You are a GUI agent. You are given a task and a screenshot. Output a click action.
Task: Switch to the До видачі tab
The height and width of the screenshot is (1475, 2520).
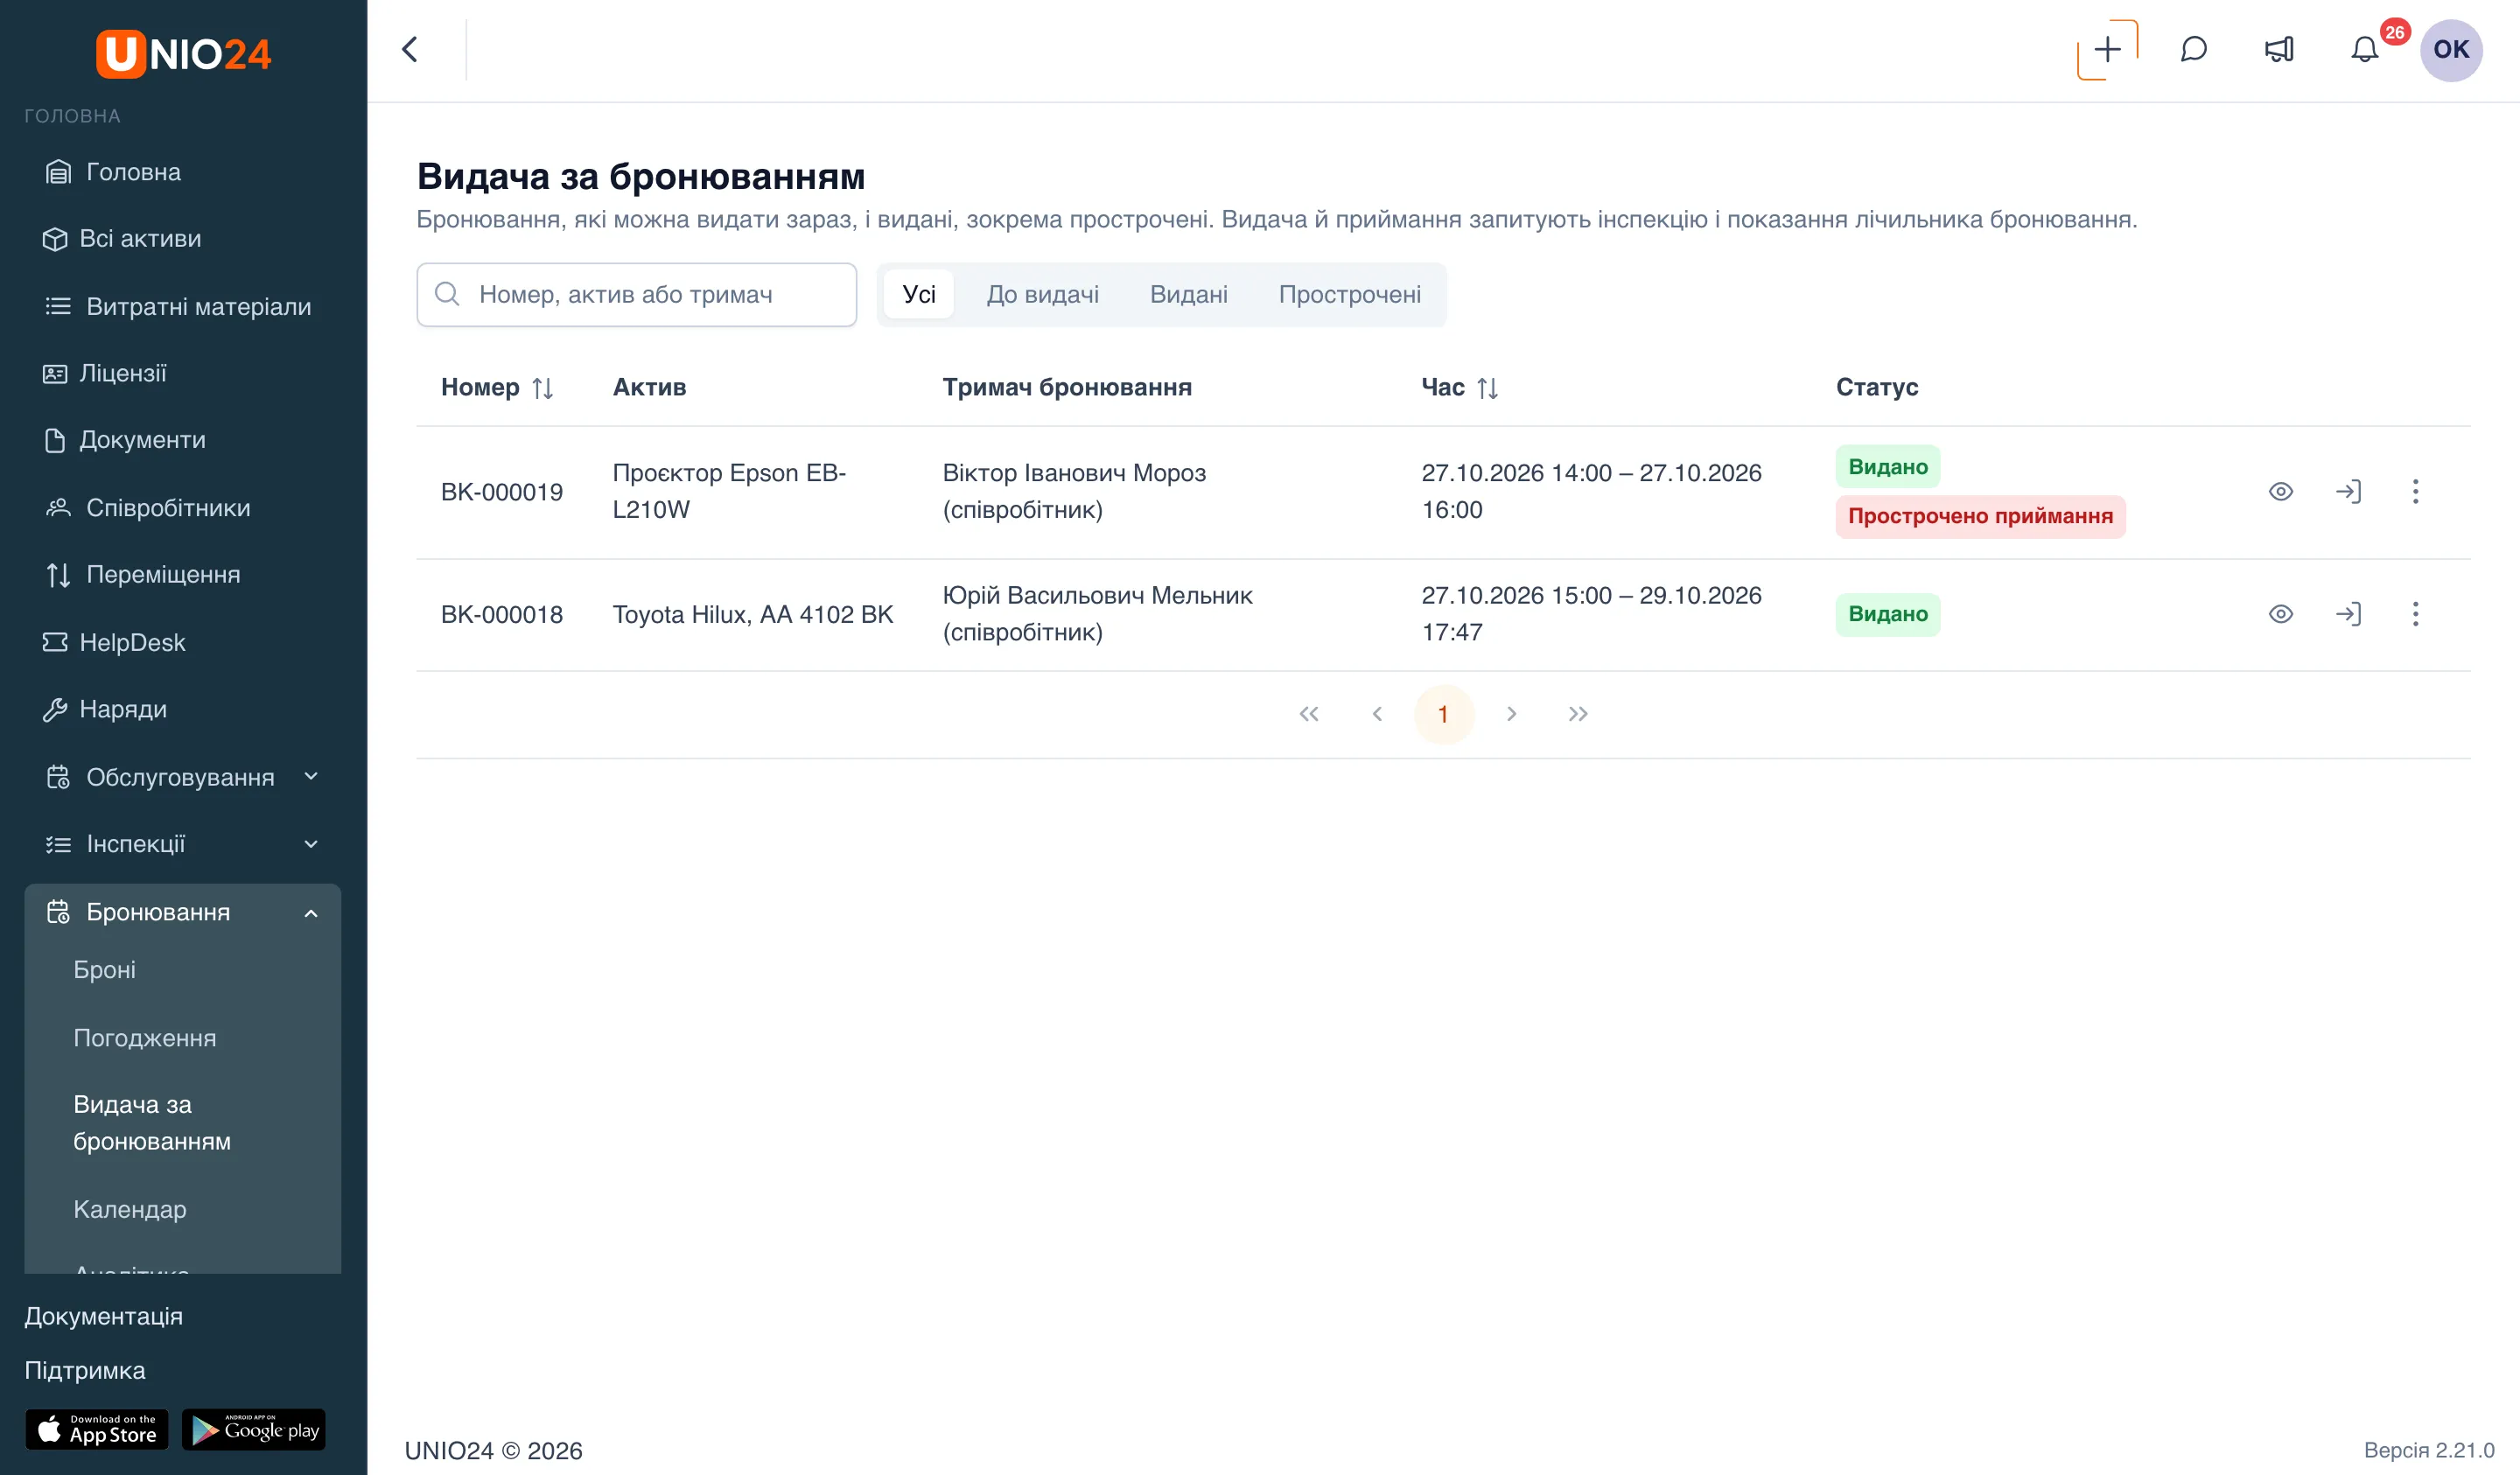click(x=1042, y=294)
